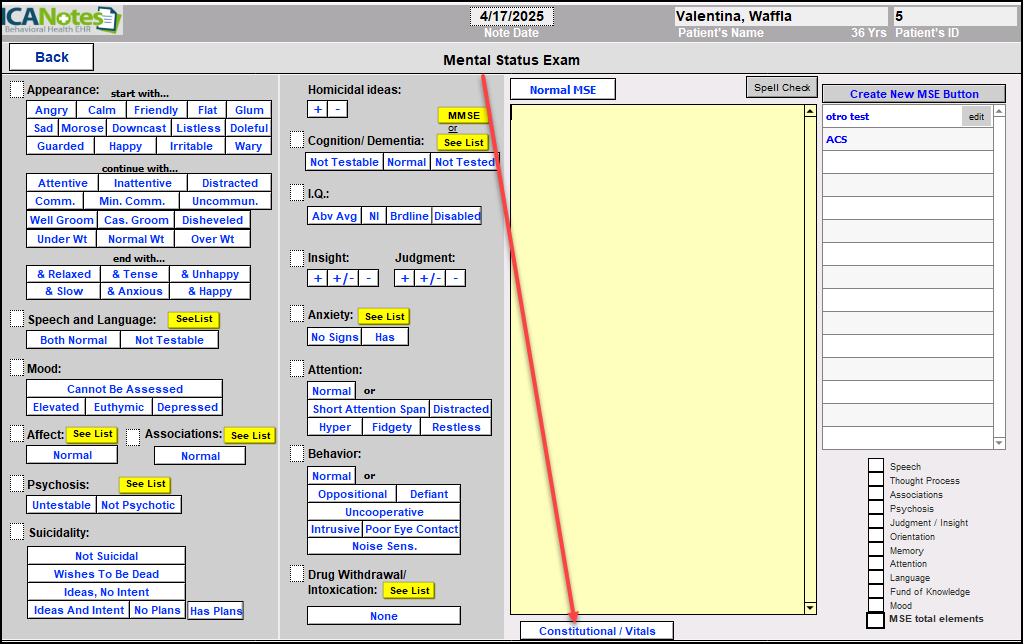The height and width of the screenshot is (644, 1023).
Task: Check the Mood section checkbox
Action: coord(17,368)
